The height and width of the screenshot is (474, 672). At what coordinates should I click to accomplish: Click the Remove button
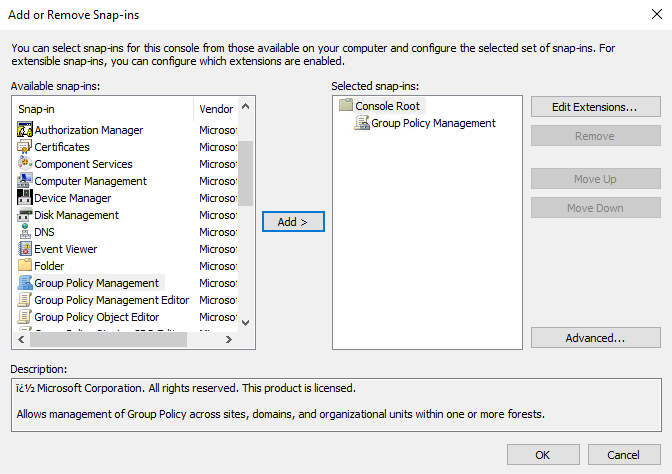(x=595, y=136)
